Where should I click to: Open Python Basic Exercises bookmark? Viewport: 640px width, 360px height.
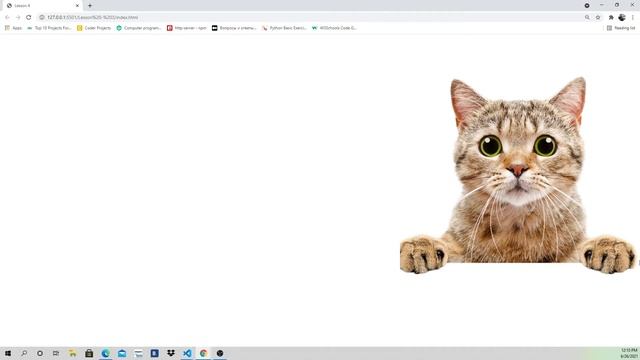coord(284,28)
